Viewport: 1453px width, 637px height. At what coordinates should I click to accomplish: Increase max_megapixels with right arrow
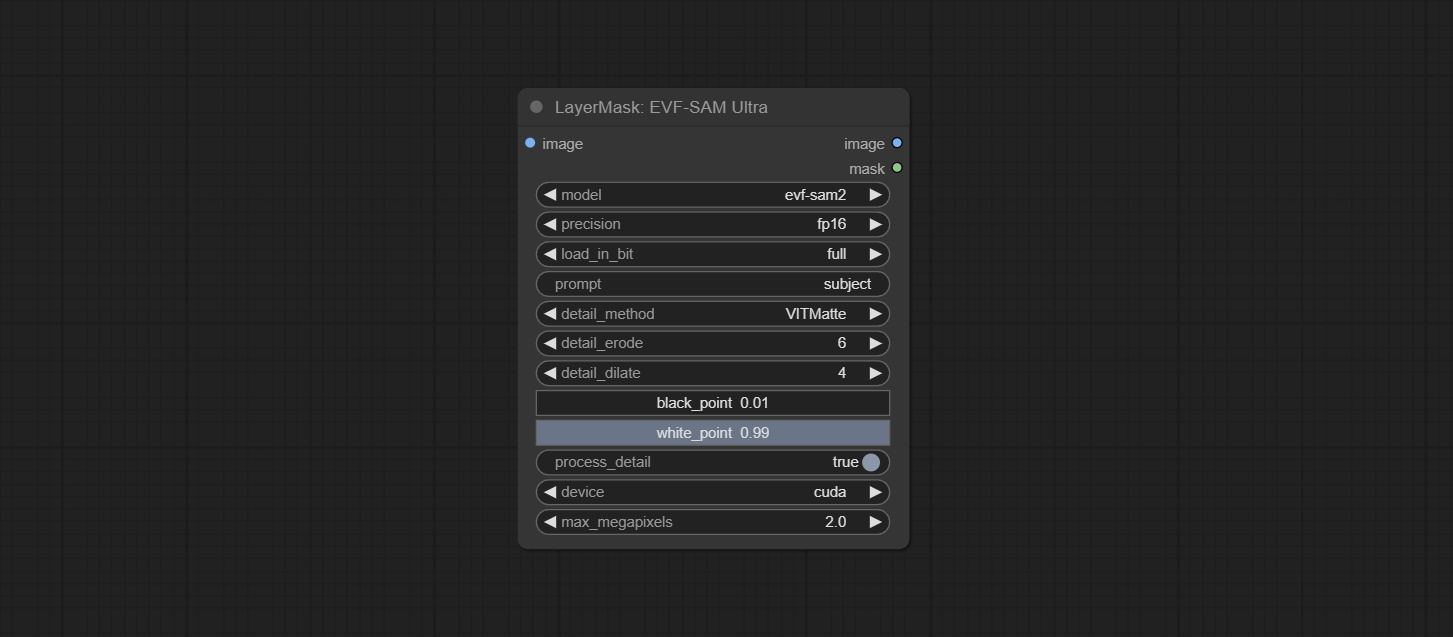click(x=875, y=522)
